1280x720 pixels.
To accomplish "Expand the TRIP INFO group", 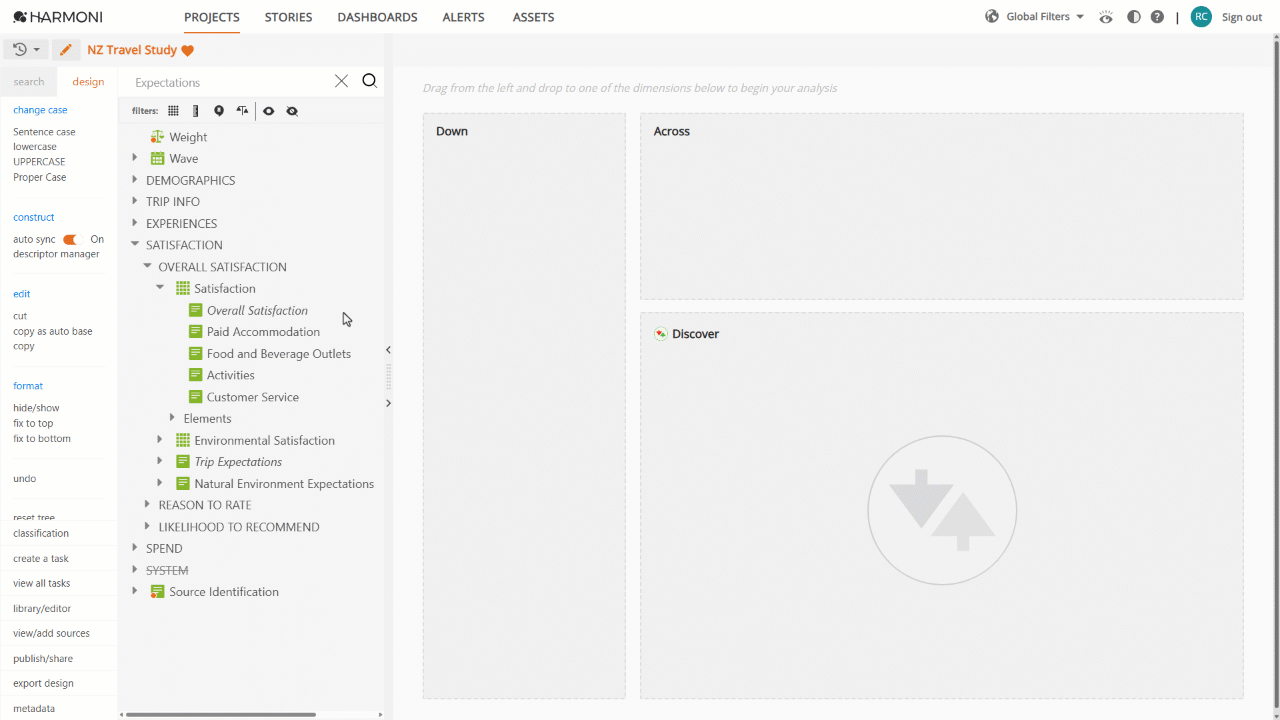I will (x=135, y=202).
